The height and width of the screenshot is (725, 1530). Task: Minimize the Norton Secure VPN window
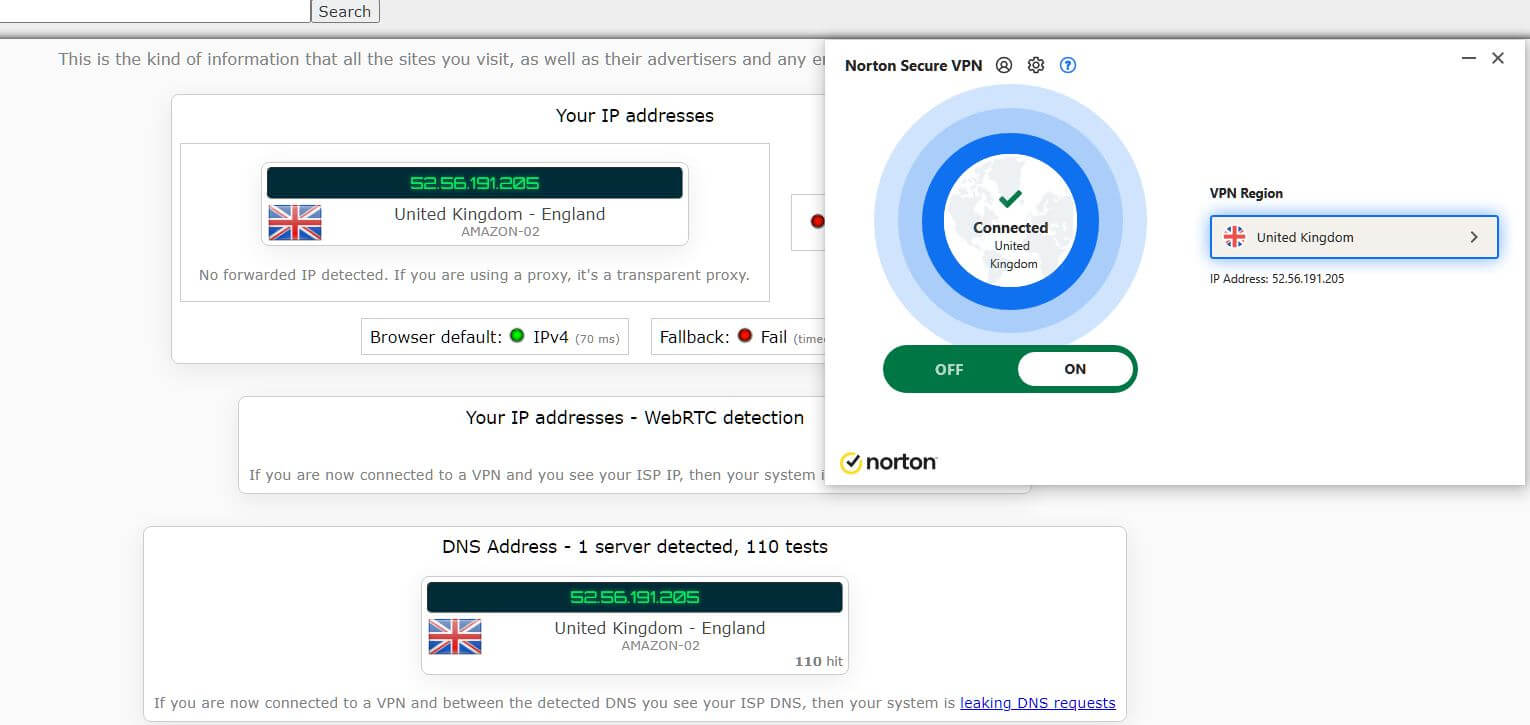click(x=1469, y=58)
